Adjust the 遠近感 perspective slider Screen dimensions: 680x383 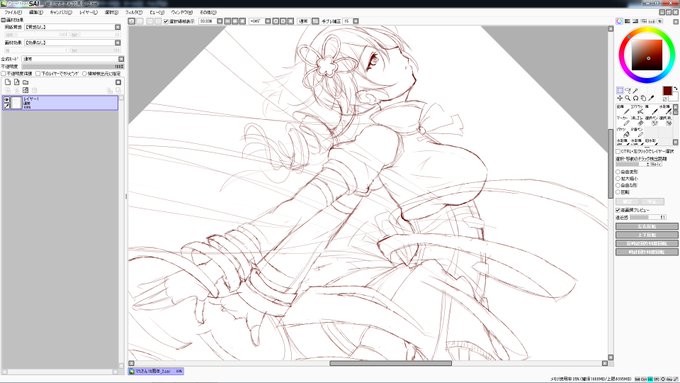pos(648,217)
